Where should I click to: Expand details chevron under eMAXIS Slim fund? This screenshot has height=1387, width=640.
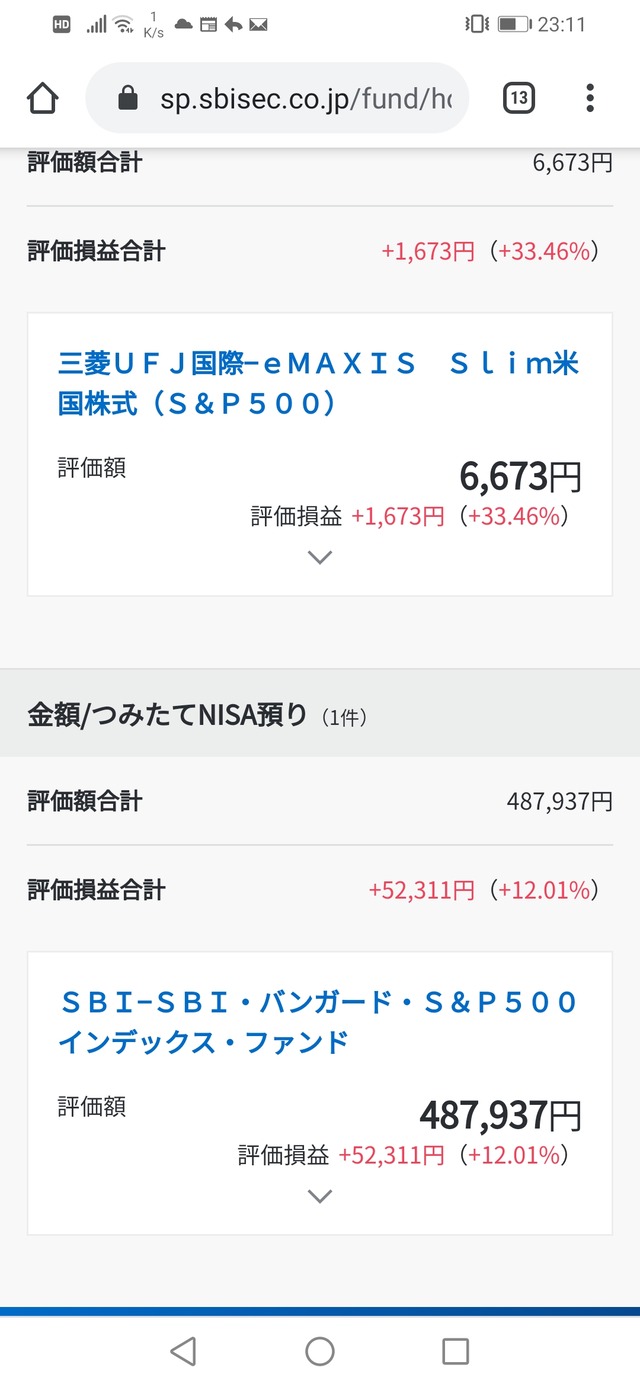point(320,558)
